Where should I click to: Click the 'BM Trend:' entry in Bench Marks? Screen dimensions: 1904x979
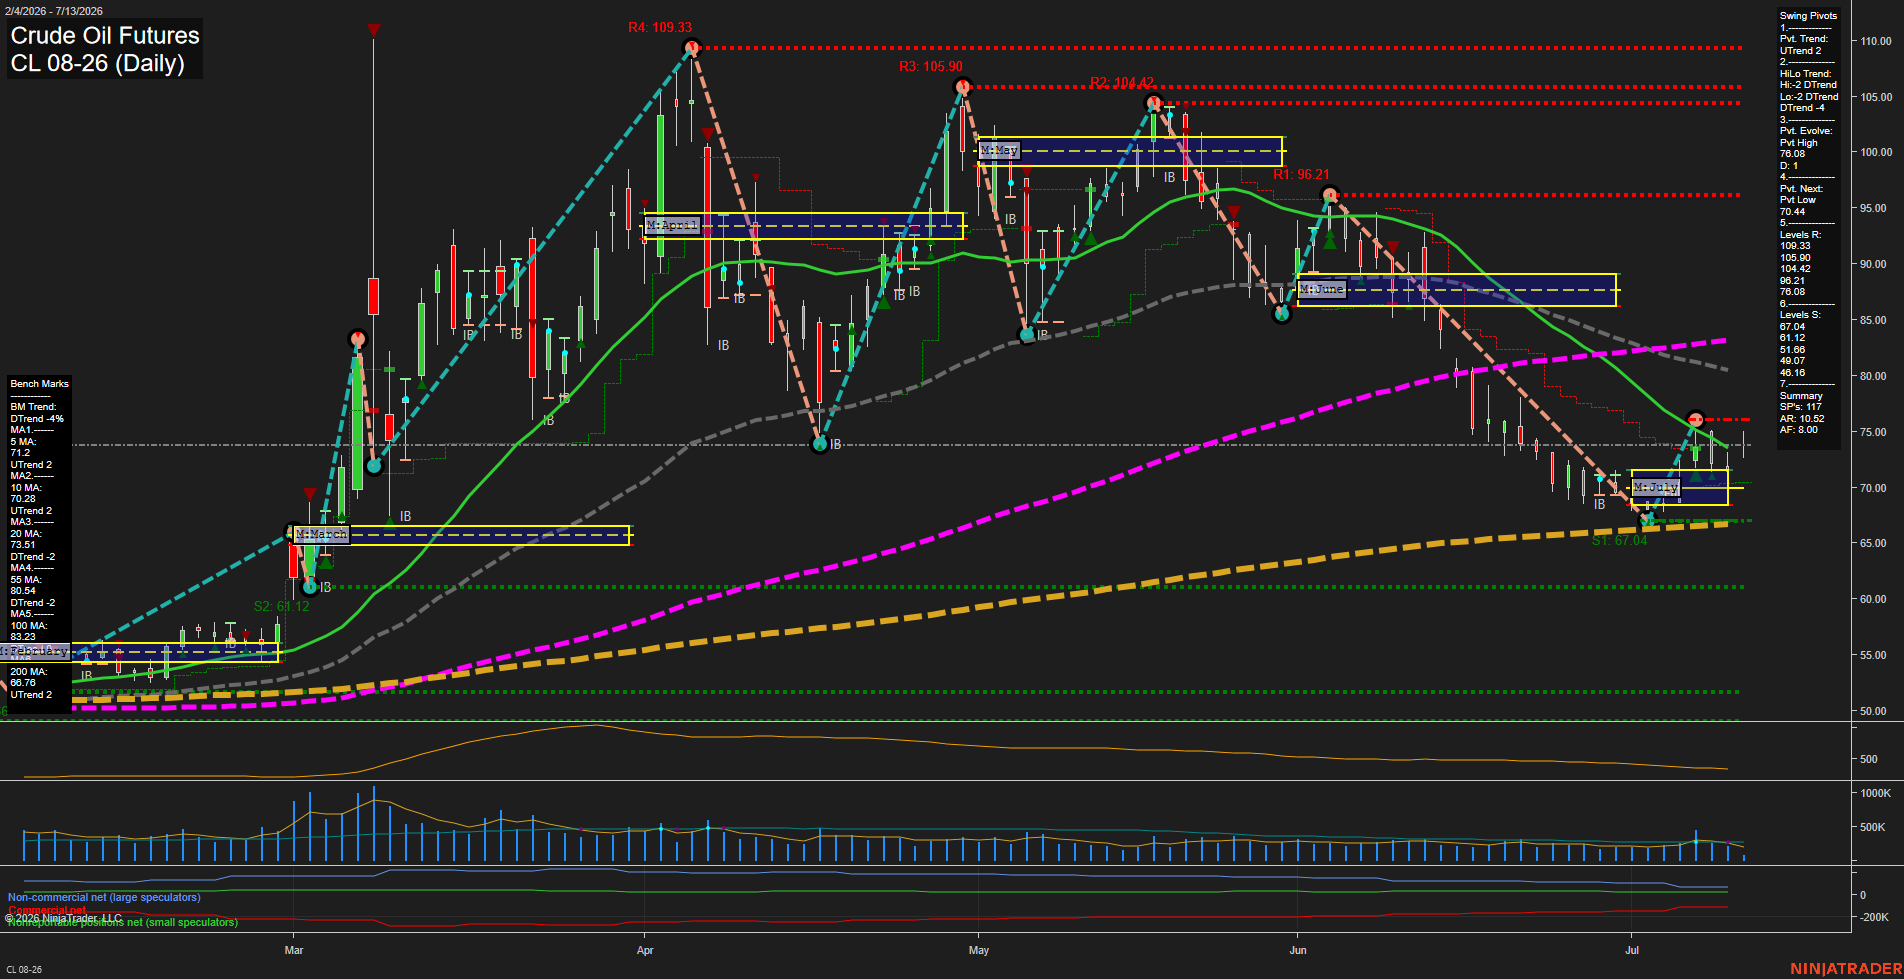point(33,407)
